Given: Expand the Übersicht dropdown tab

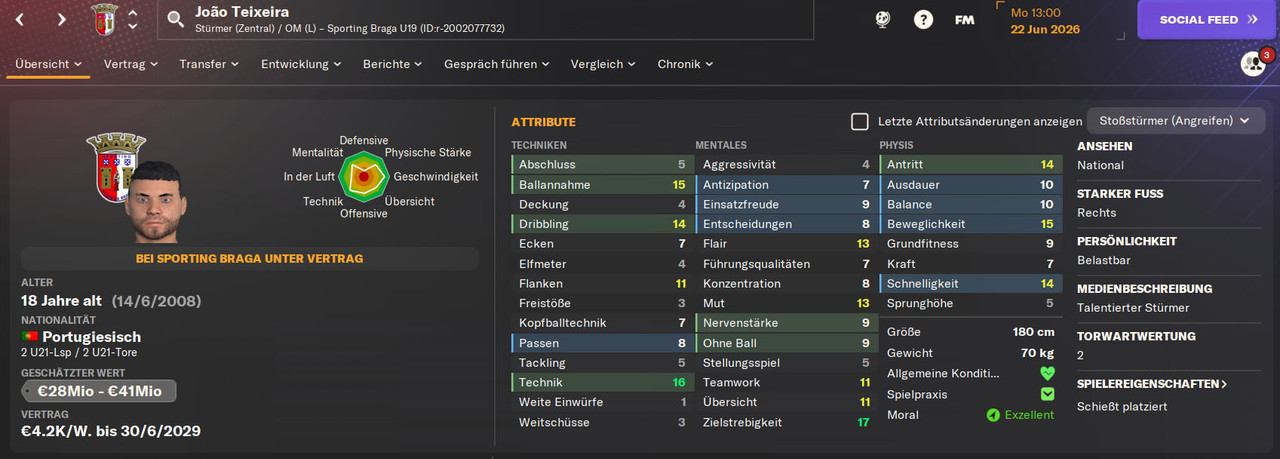Looking at the screenshot, I should coord(48,64).
